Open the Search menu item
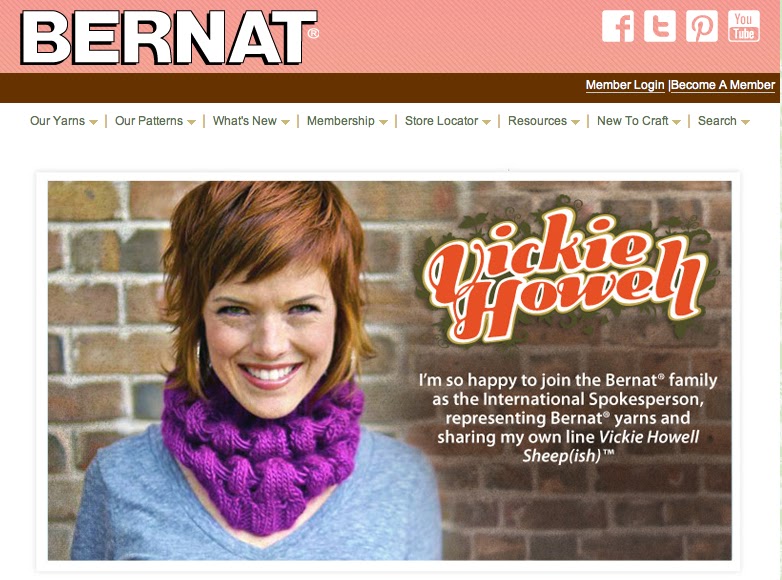The width and height of the screenshot is (782, 580). [723, 121]
